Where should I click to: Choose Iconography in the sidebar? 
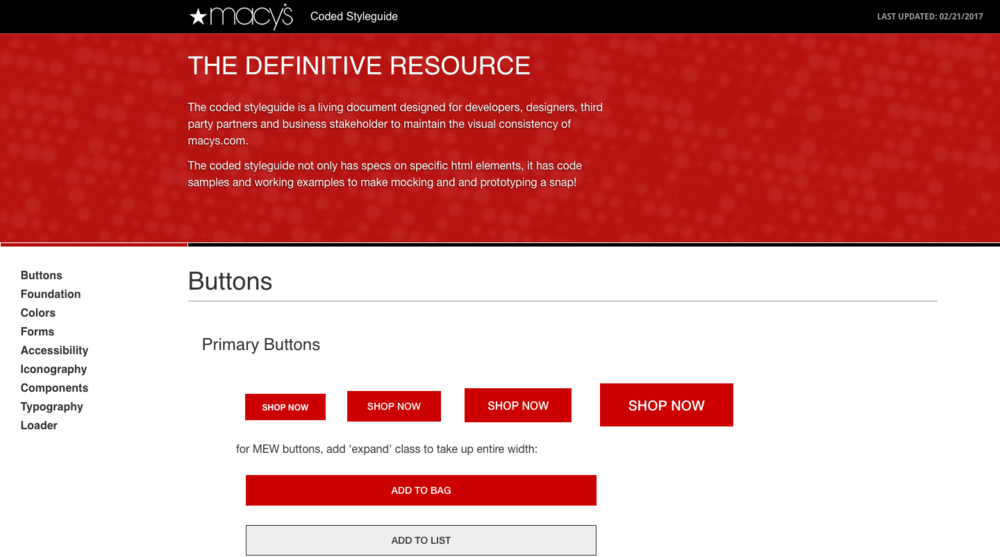[54, 369]
